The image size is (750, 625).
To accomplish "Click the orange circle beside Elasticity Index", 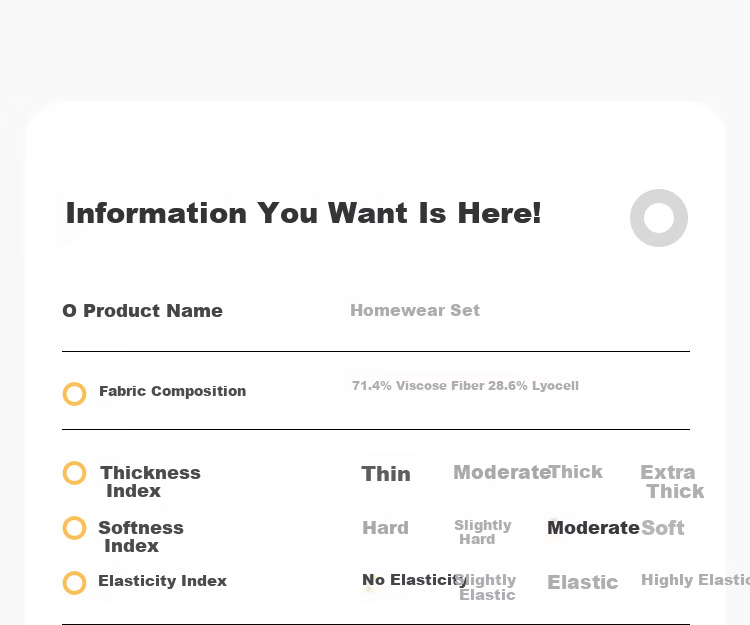I will point(75,583).
